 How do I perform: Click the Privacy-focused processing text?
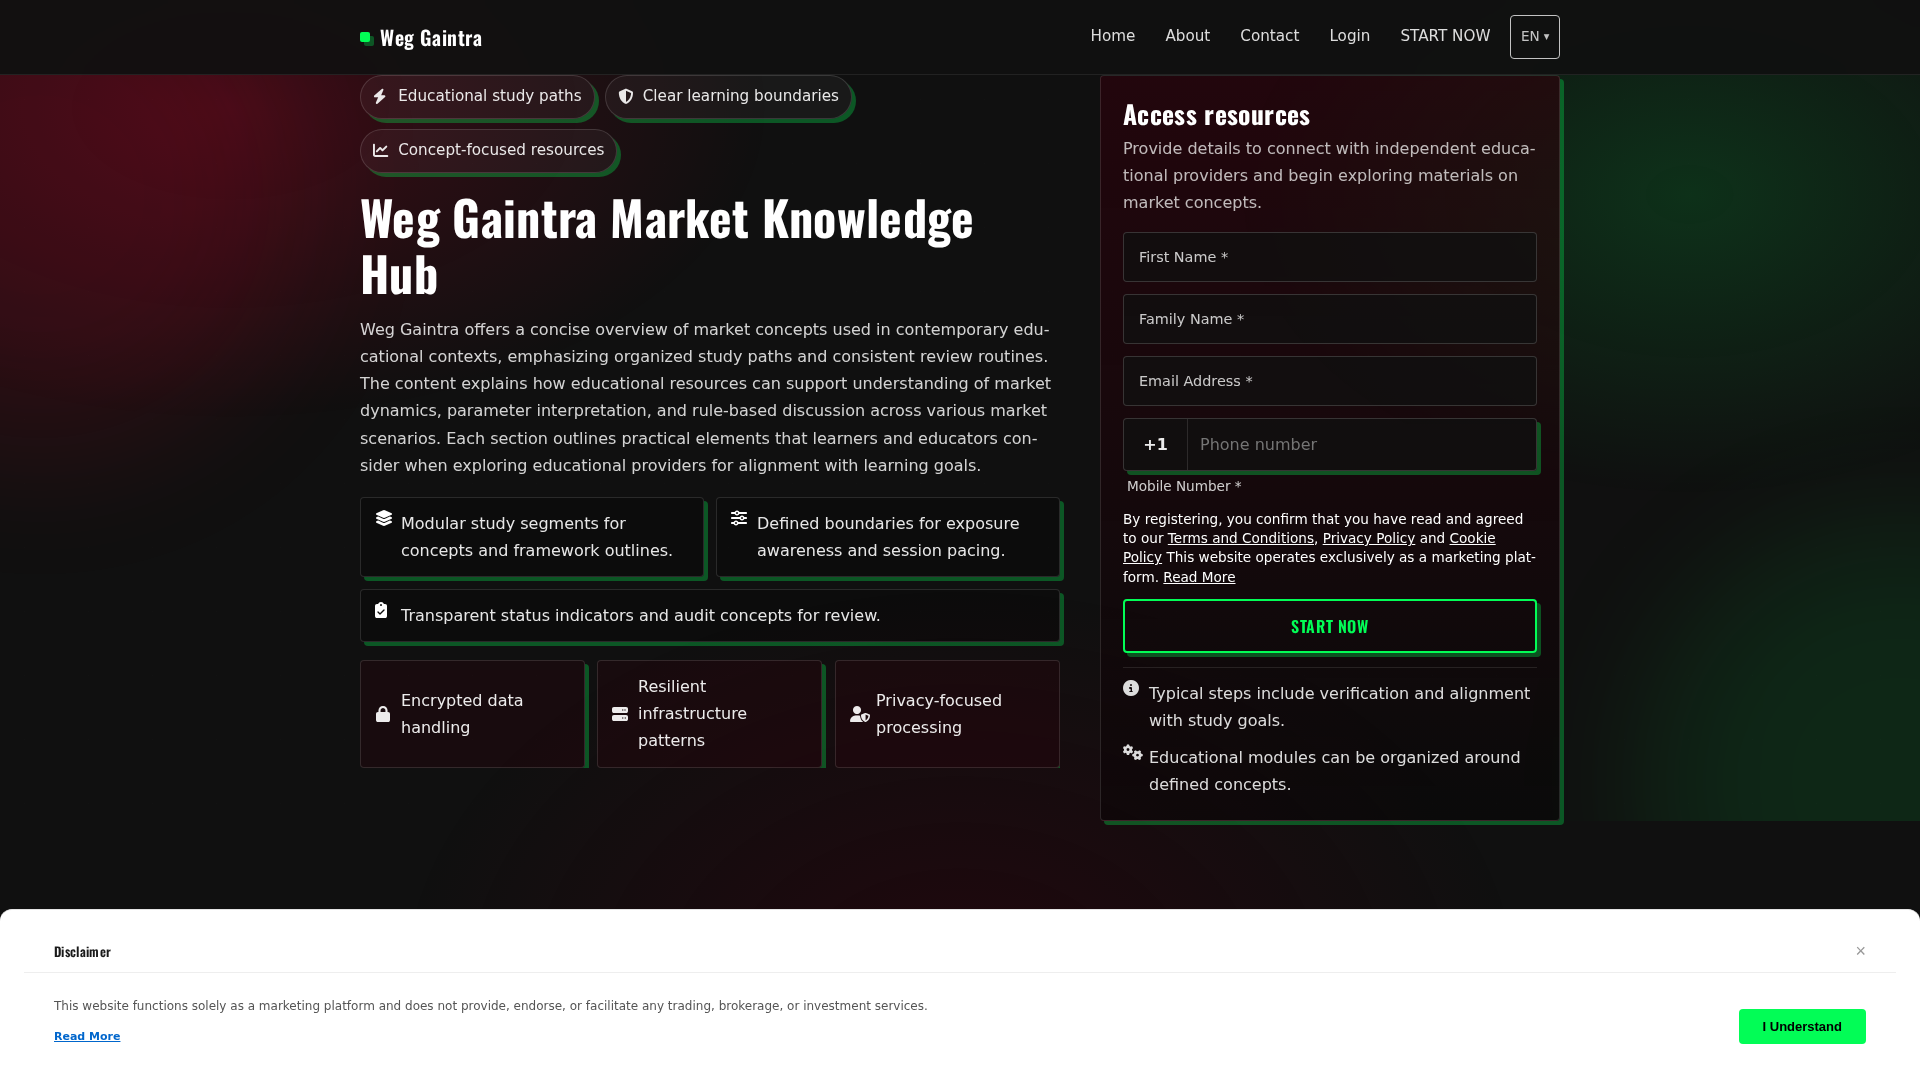coord(939,714)
